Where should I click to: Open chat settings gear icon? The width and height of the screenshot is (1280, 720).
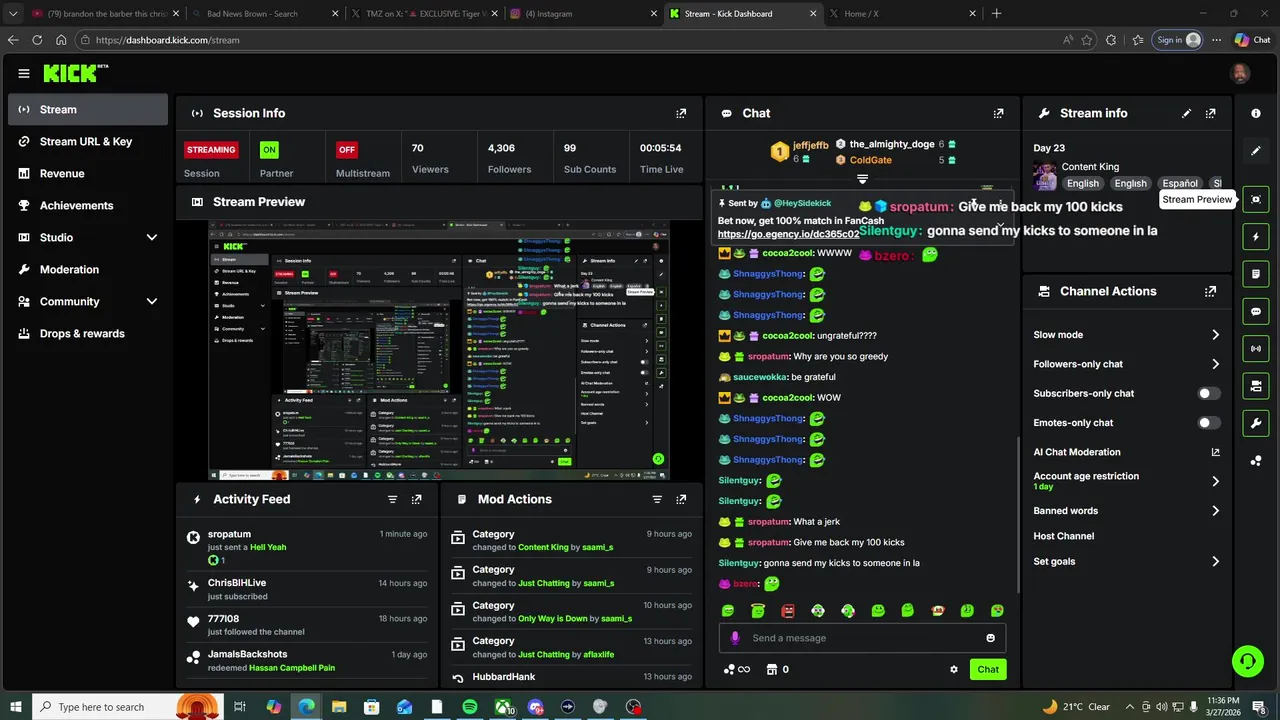coord(954,669)
